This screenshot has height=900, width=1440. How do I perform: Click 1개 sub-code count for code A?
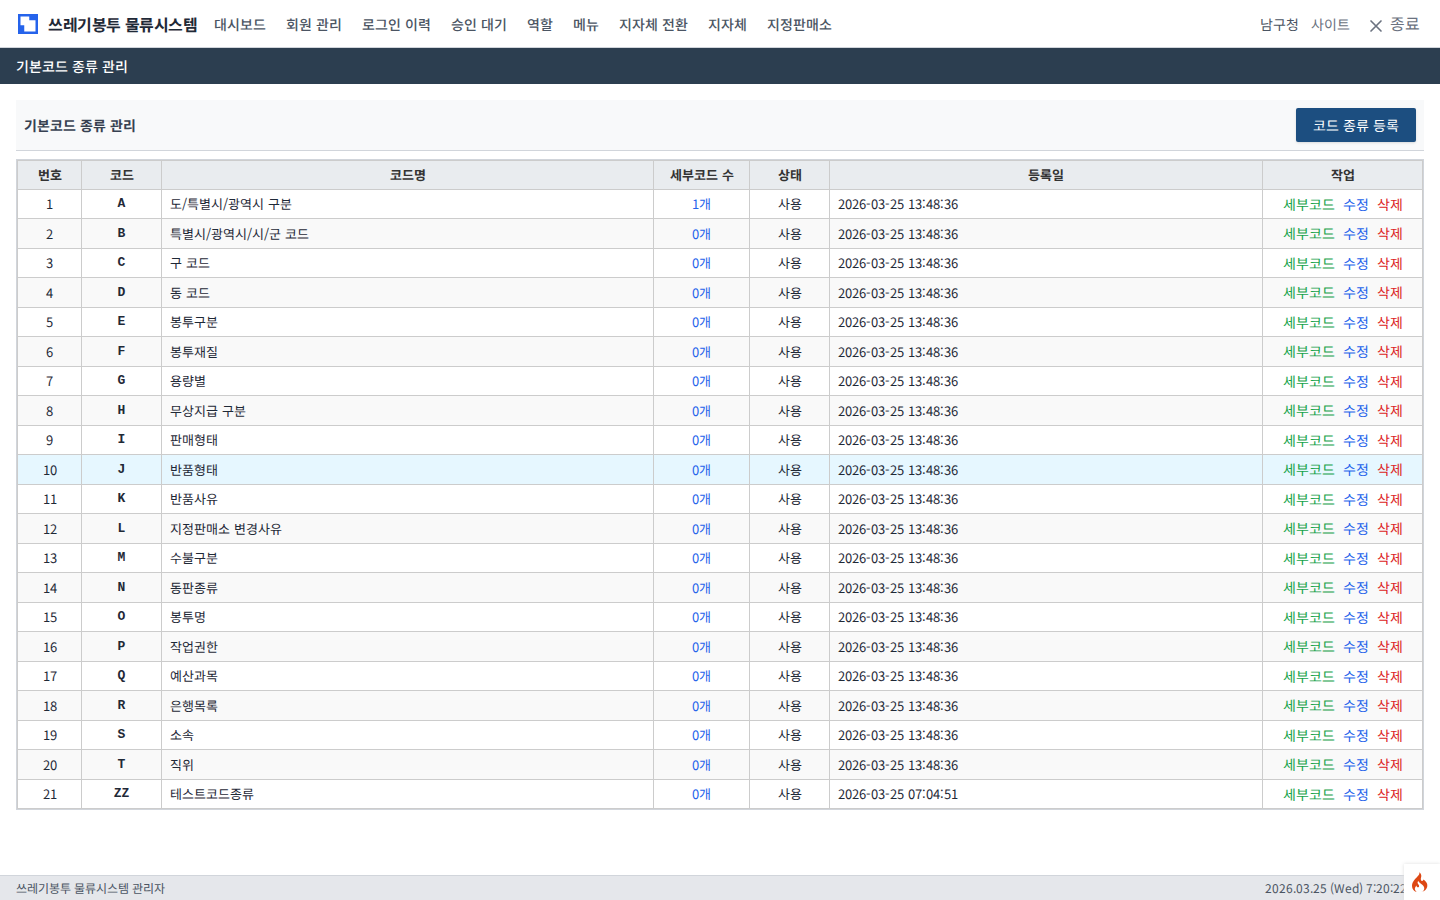coord(701,205)
